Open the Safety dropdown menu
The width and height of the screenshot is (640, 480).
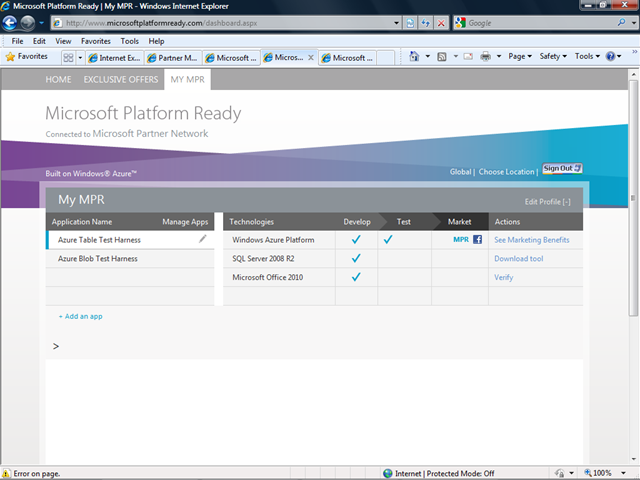pos(552,57)
